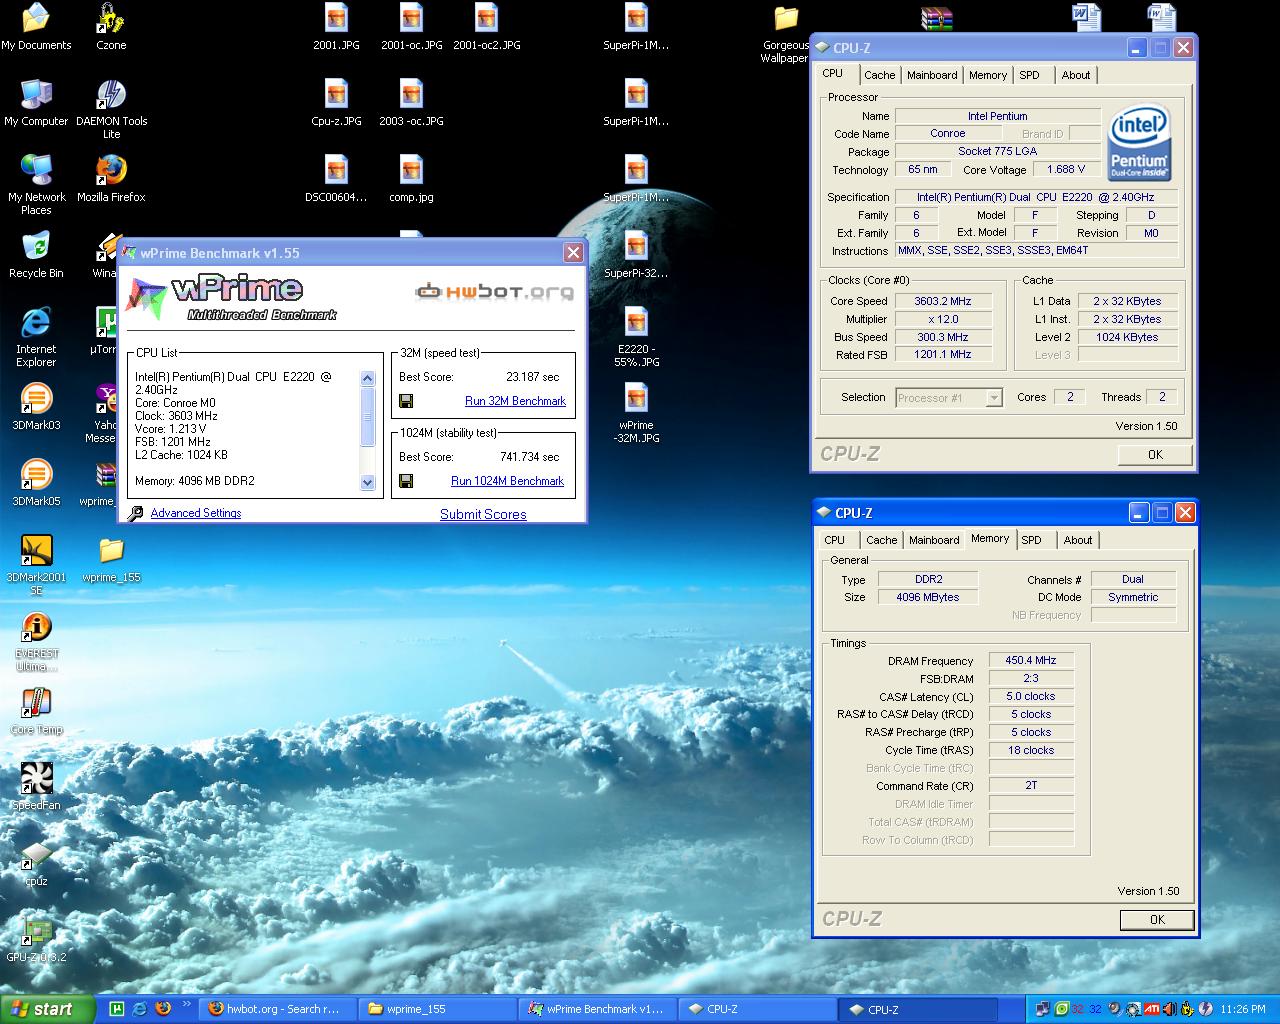Click Run 1024M Benchmark link

(507, 481)
